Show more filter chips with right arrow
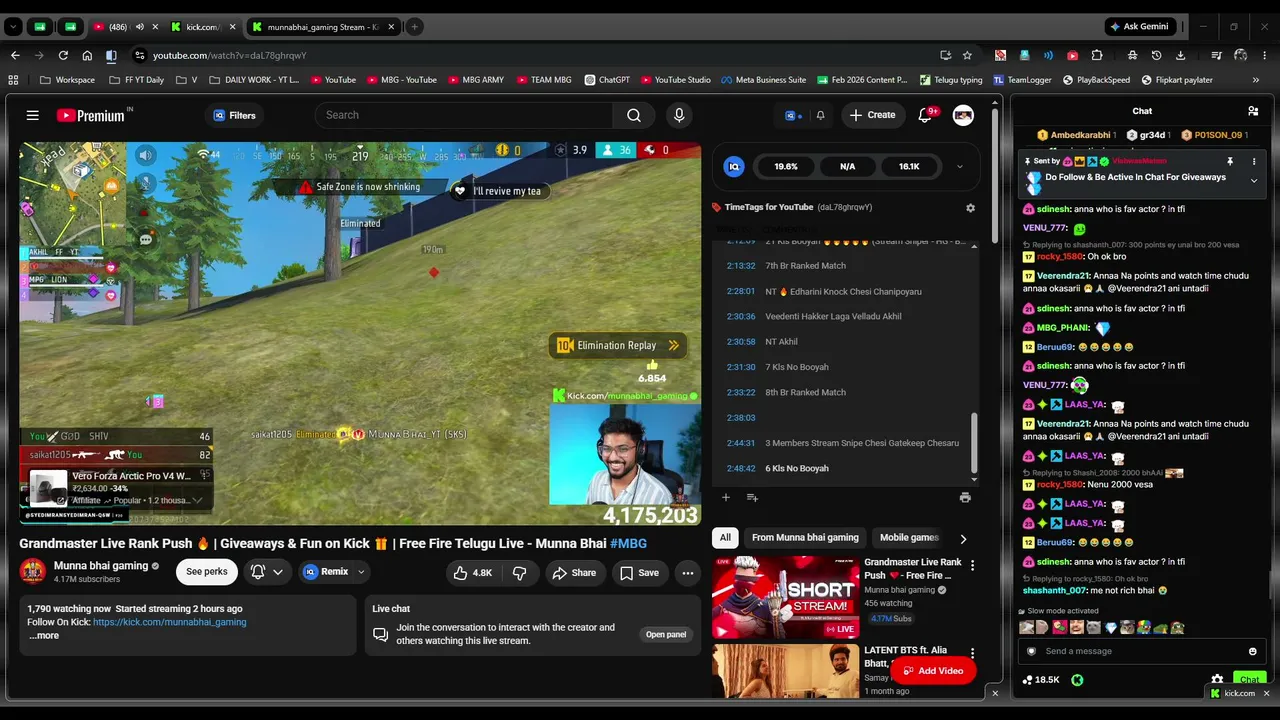 point(963,539)
